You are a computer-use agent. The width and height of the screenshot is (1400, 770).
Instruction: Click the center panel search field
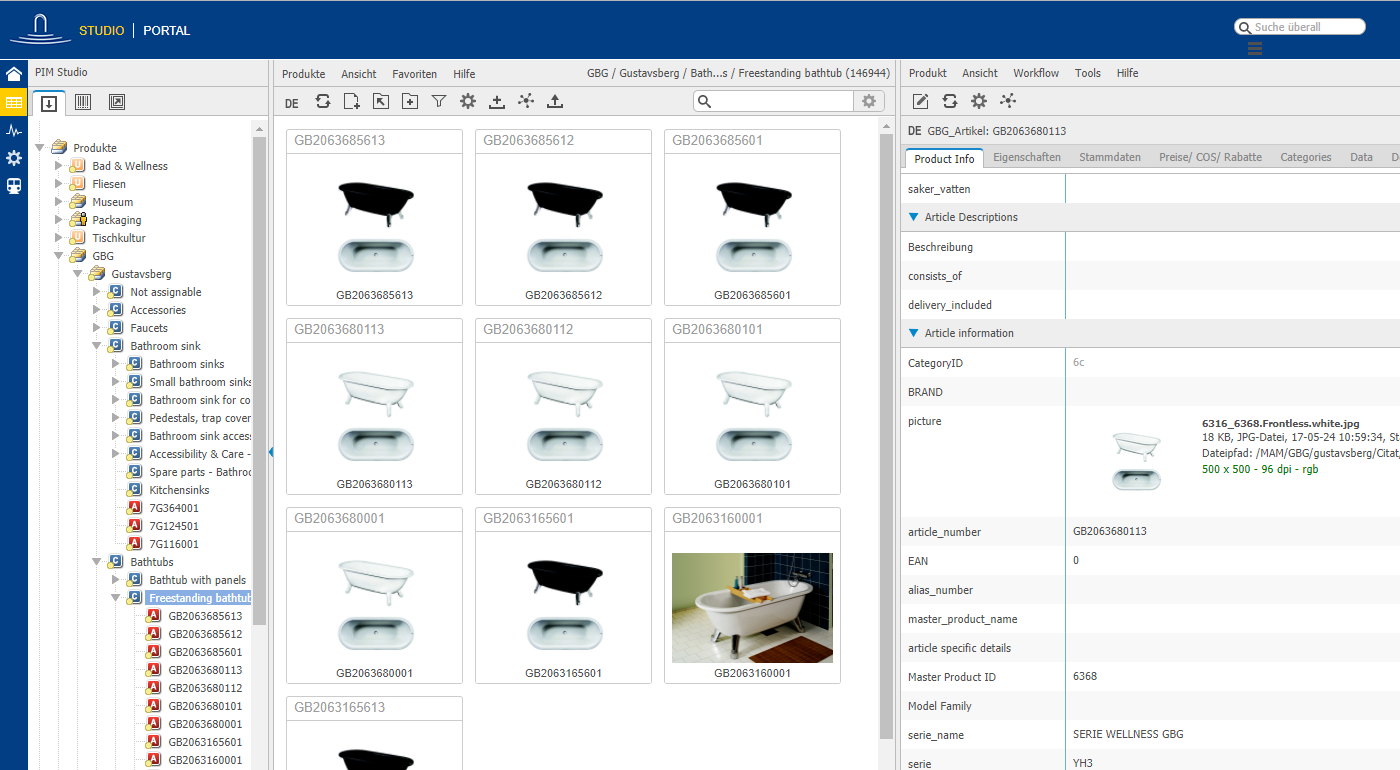pyautogui.click(x=774, y=101)
